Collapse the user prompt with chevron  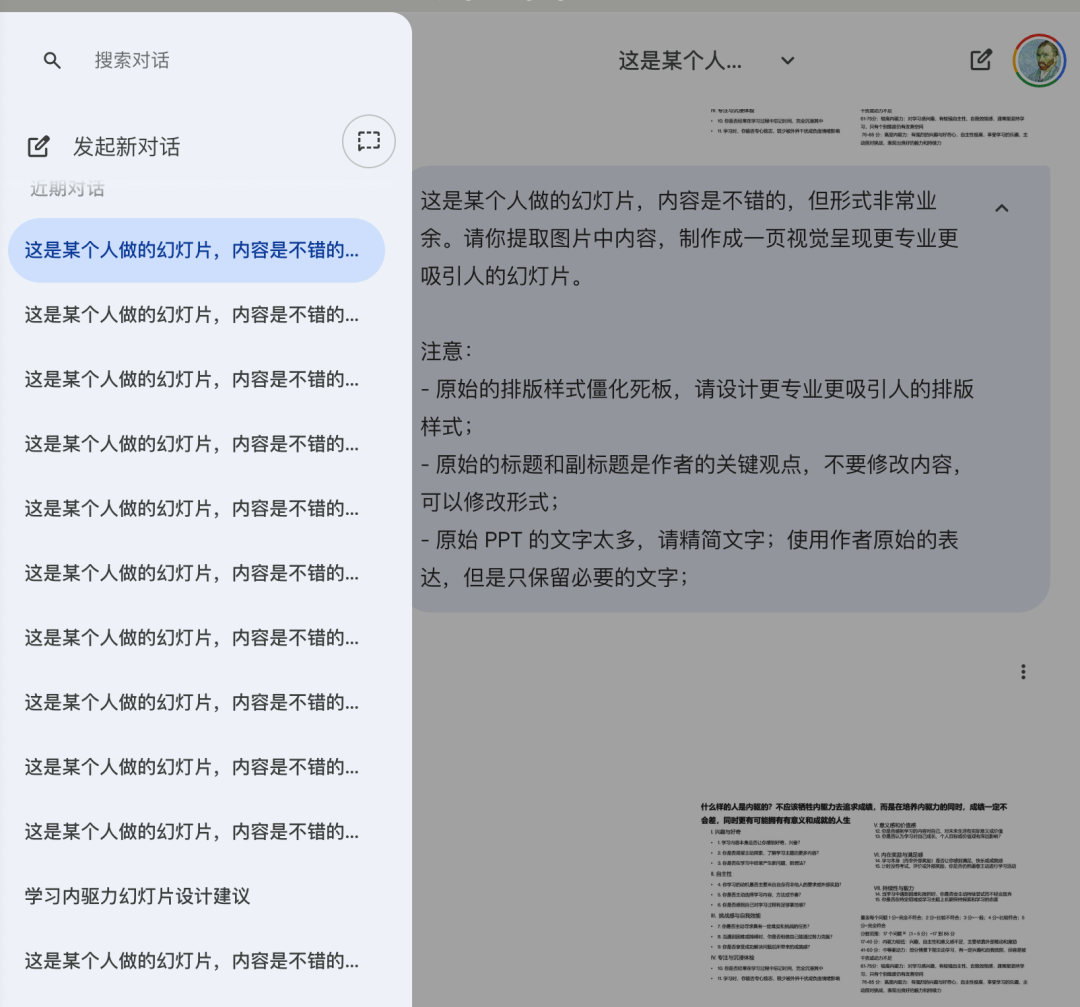1001,207
